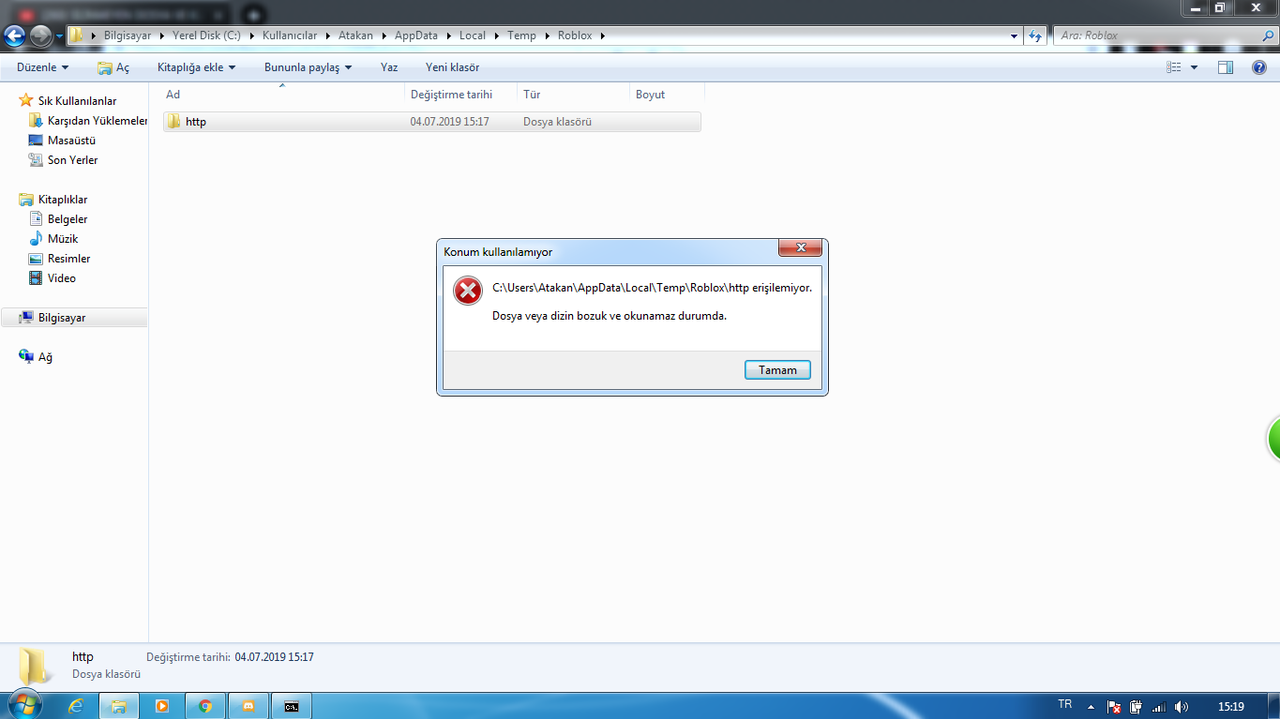Click the power/battery tray icon
1280x719 pixels.
click(x=1137, y=706)
